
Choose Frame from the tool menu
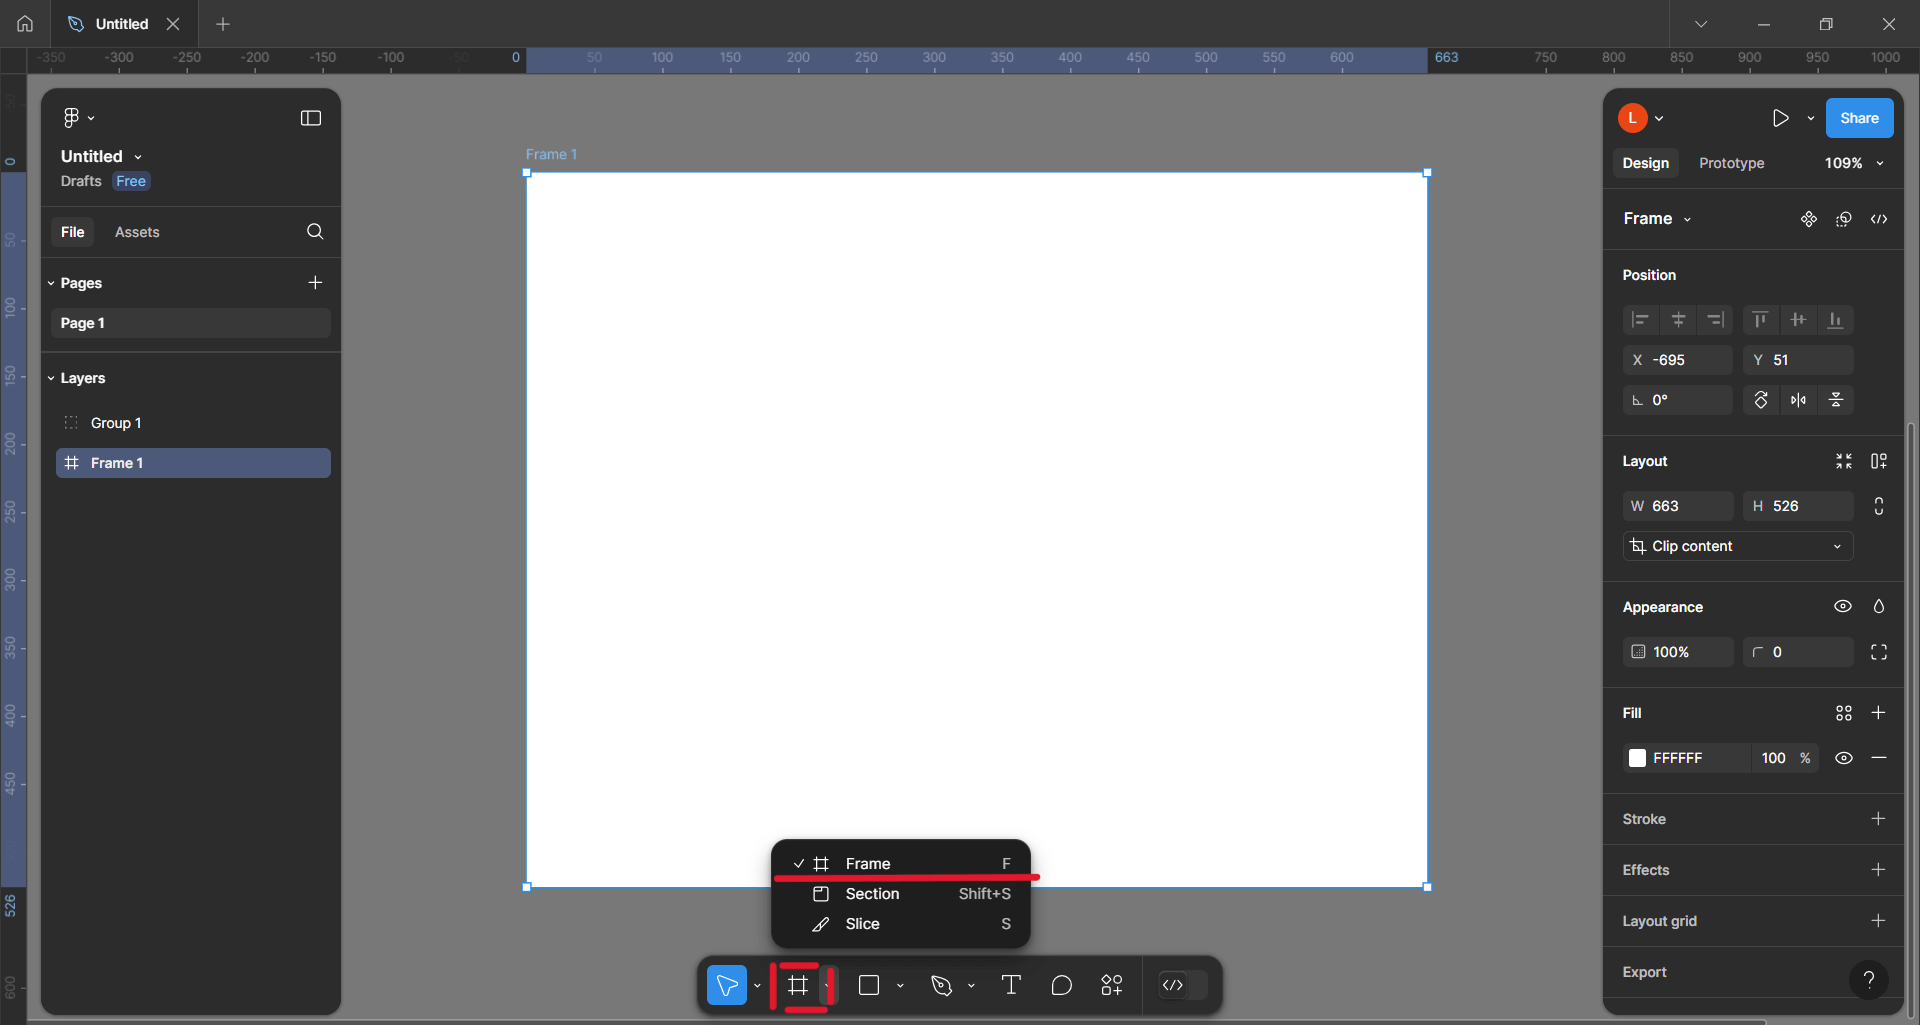pyautogui.click(x=901, y=863)
